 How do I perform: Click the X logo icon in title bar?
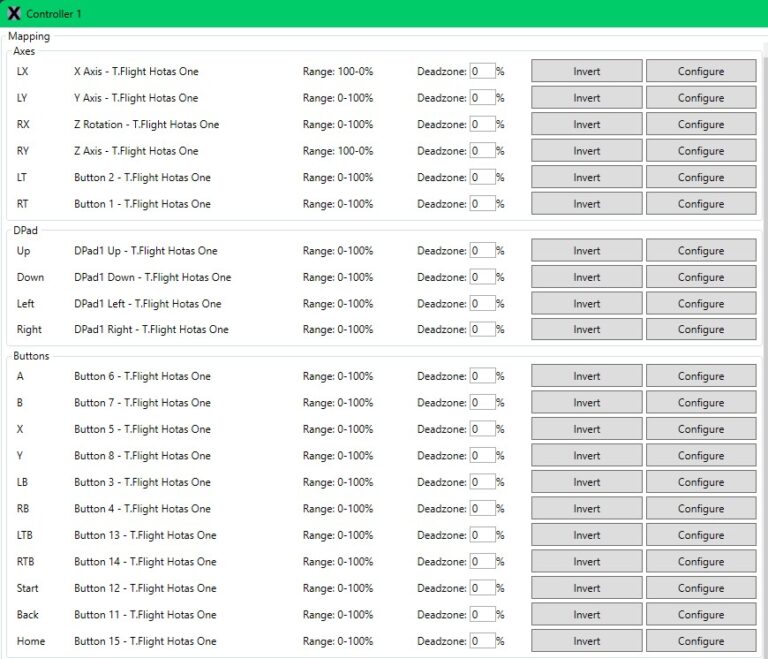[x=14, y=14]
